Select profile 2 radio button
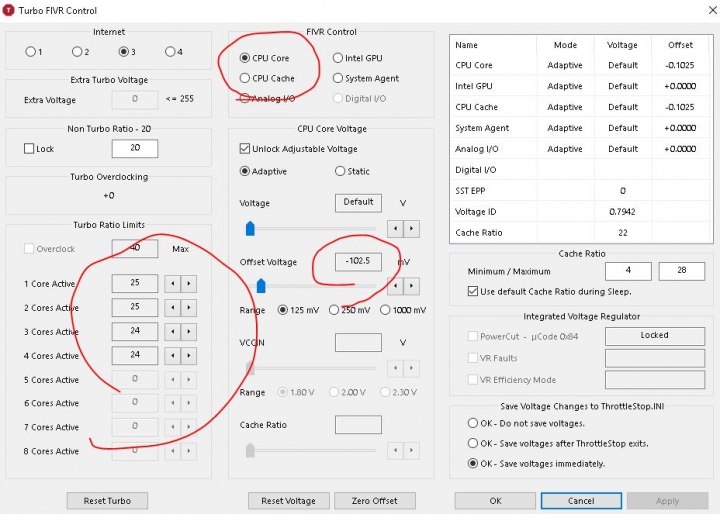Screen dimensions: 720x514 pos(77,51)
